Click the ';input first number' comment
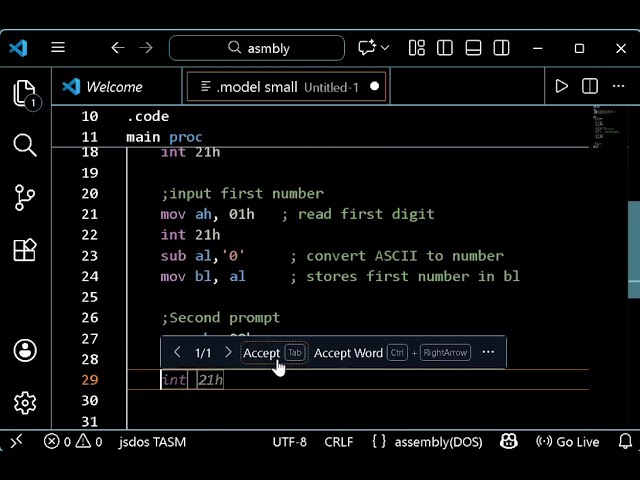Image resolution: width=640 pixels, height=480 pixels. click(x=242, y=193)
